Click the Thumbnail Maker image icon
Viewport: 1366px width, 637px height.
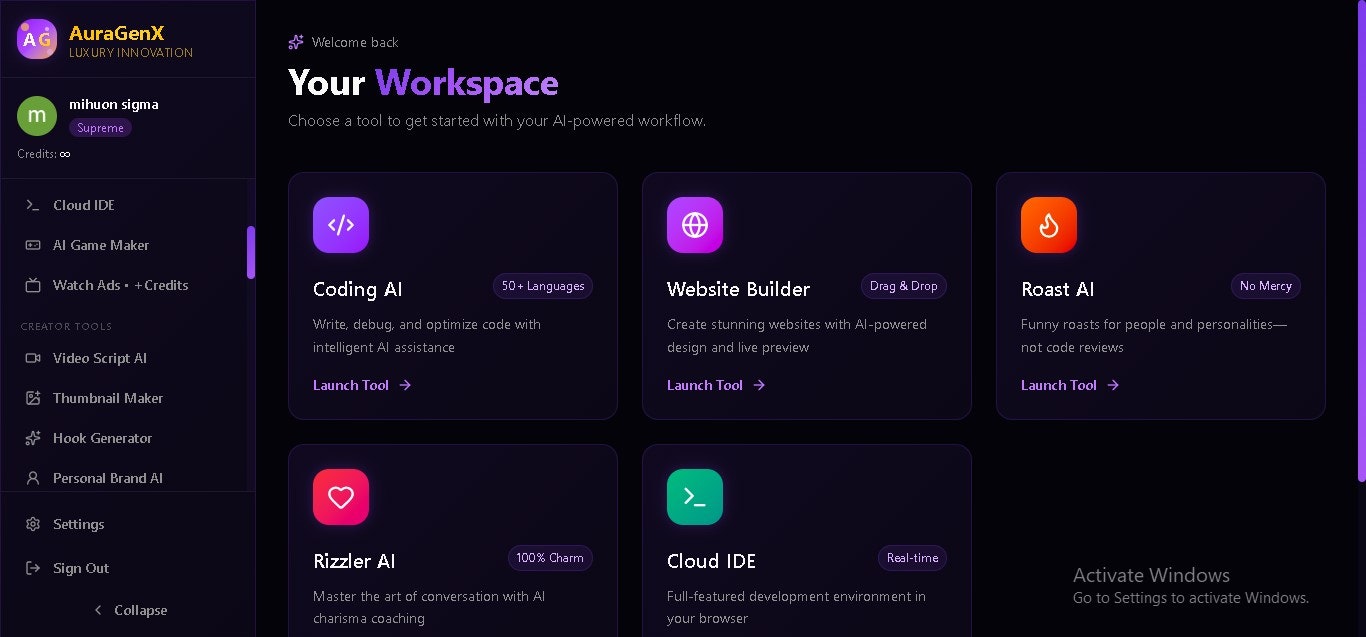click(33, 398)
